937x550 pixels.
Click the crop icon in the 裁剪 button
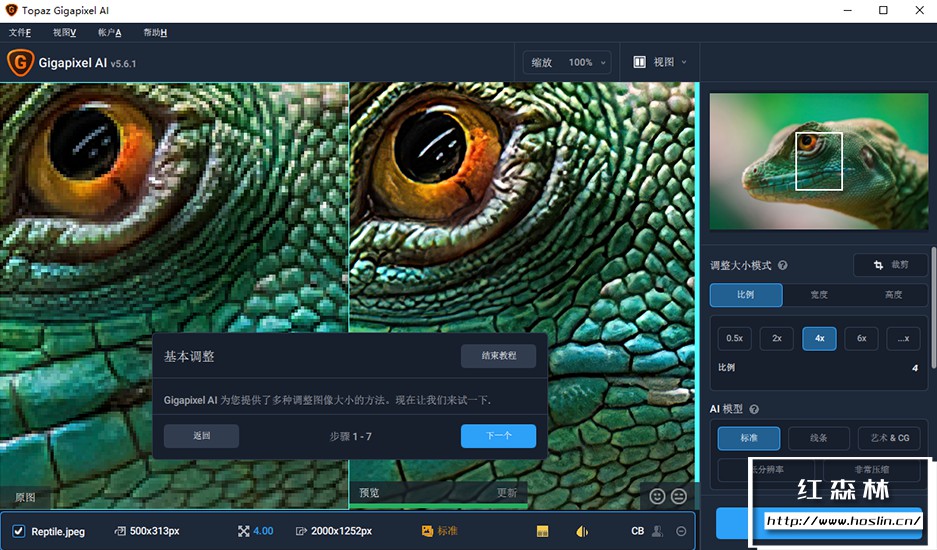tap(878, 265)
